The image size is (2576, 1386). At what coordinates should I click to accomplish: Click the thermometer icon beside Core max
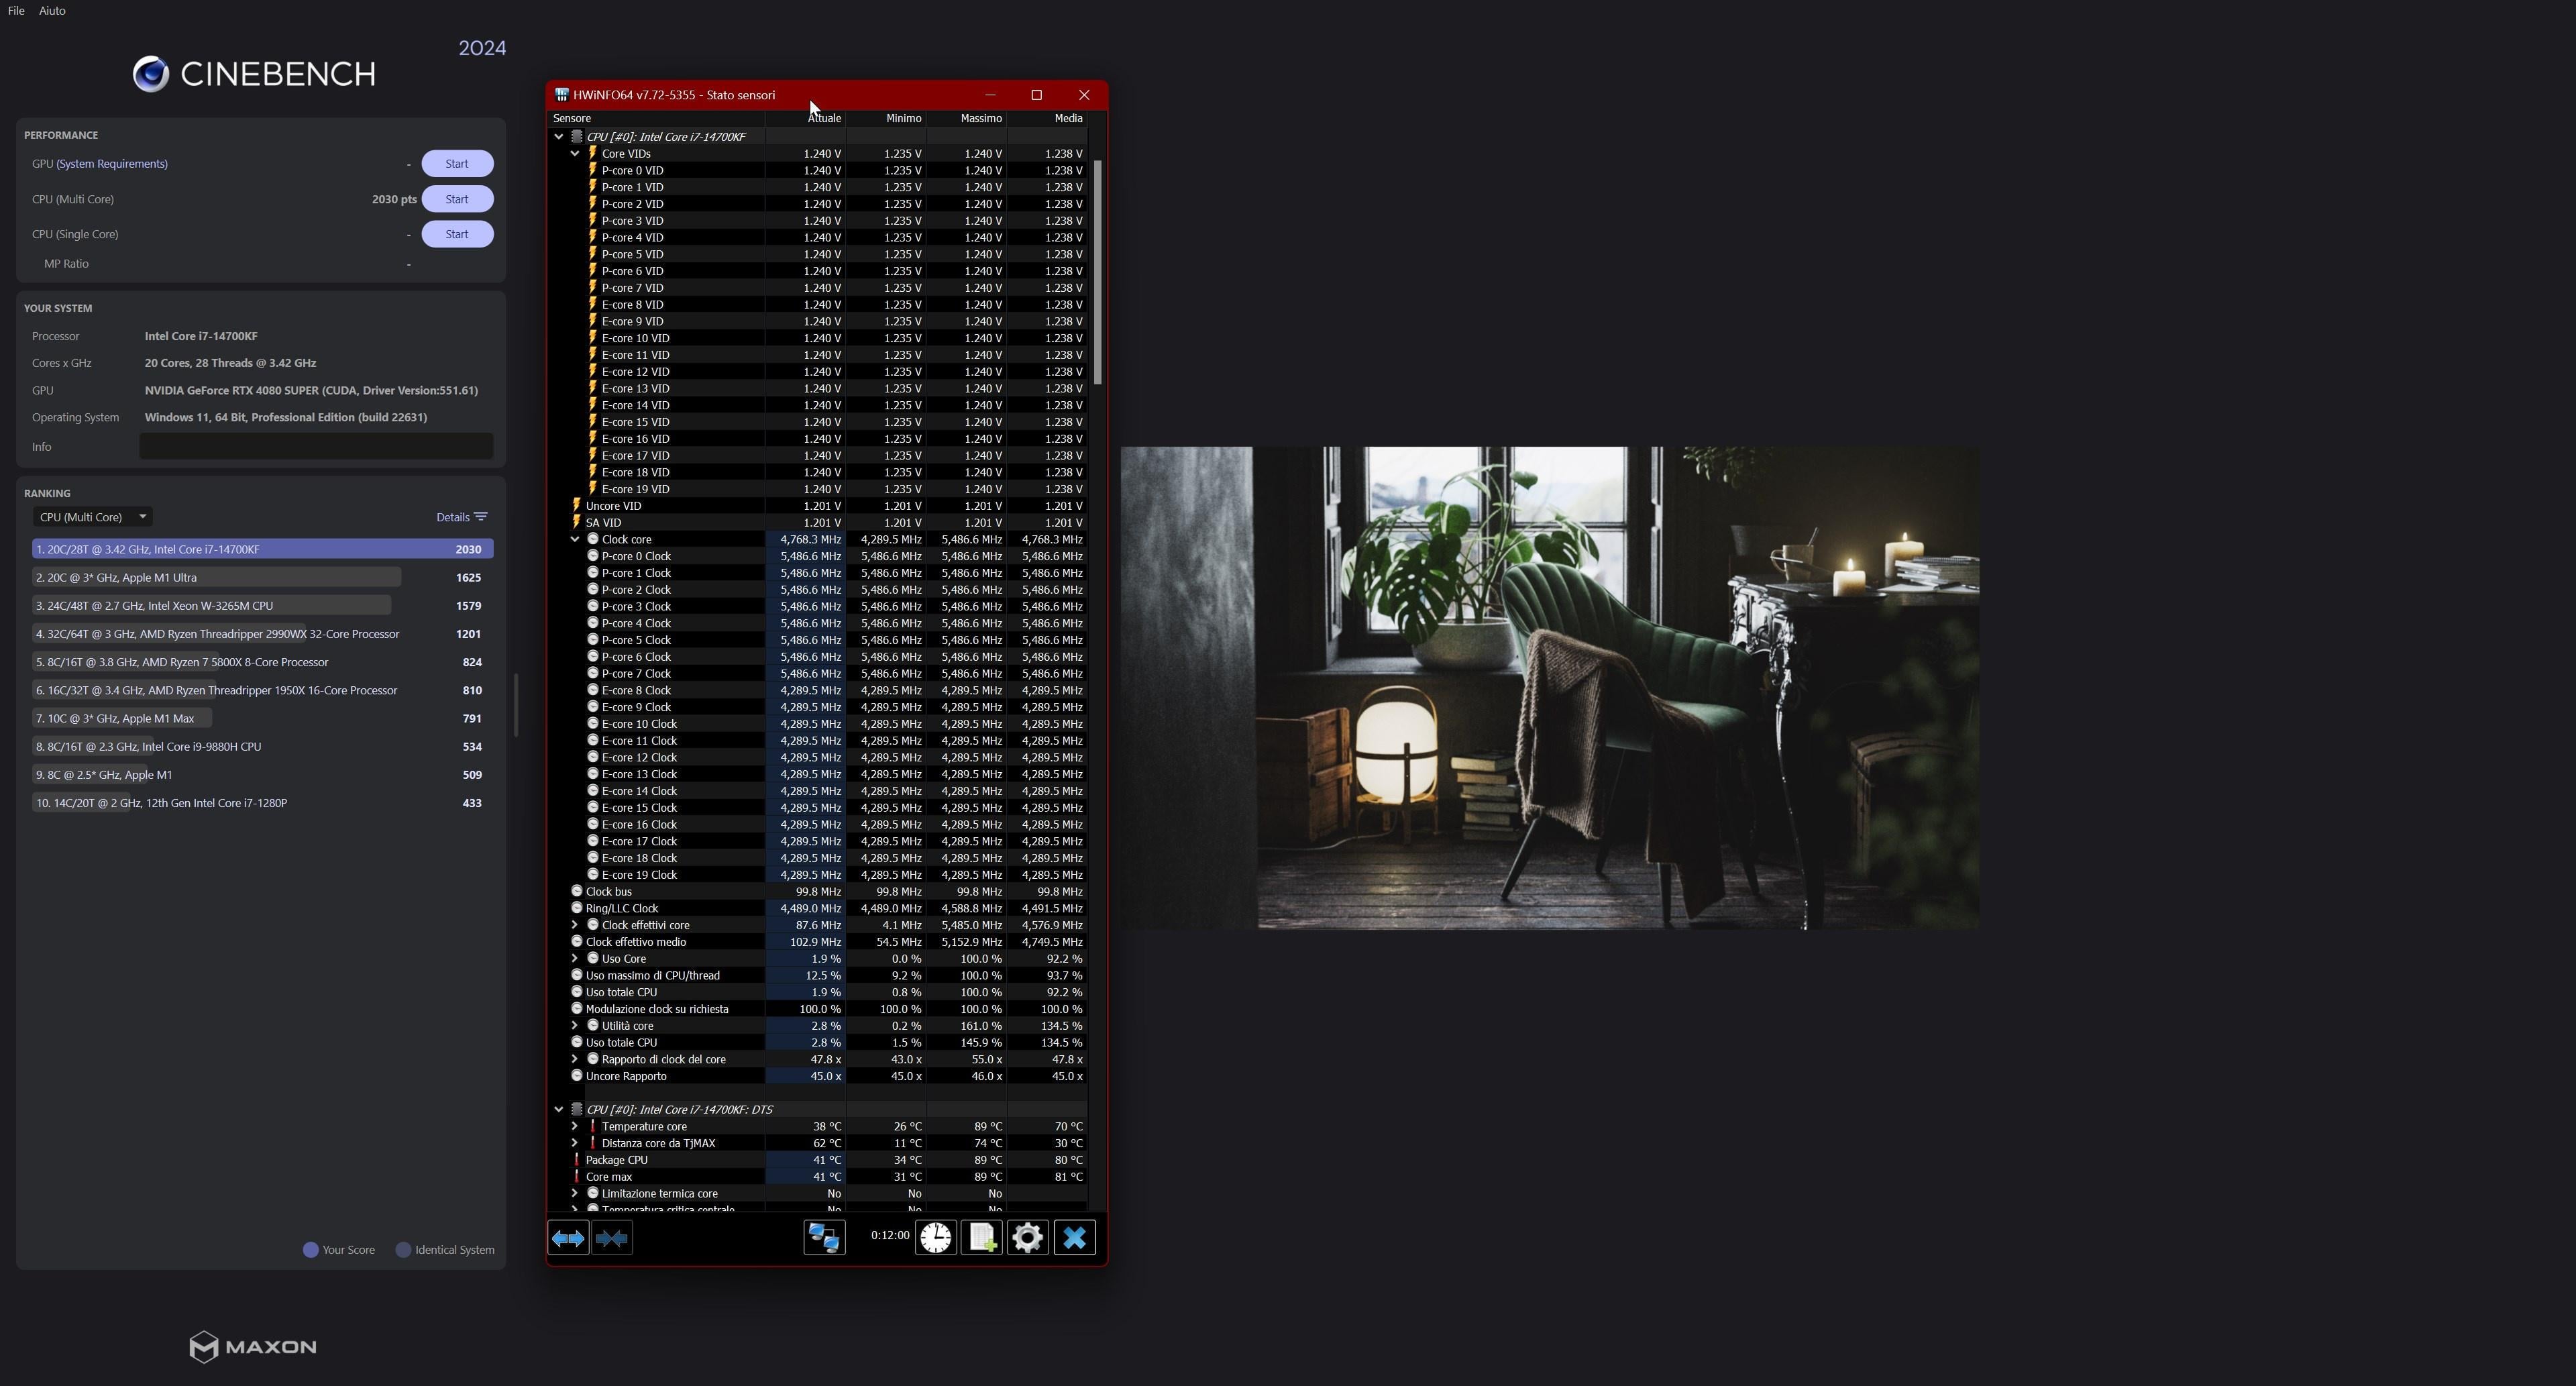(x=577, y=1176)
